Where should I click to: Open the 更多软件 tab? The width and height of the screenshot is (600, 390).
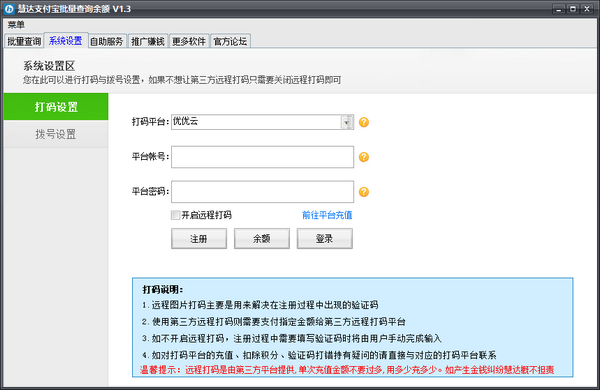click(x=189, y=41)
